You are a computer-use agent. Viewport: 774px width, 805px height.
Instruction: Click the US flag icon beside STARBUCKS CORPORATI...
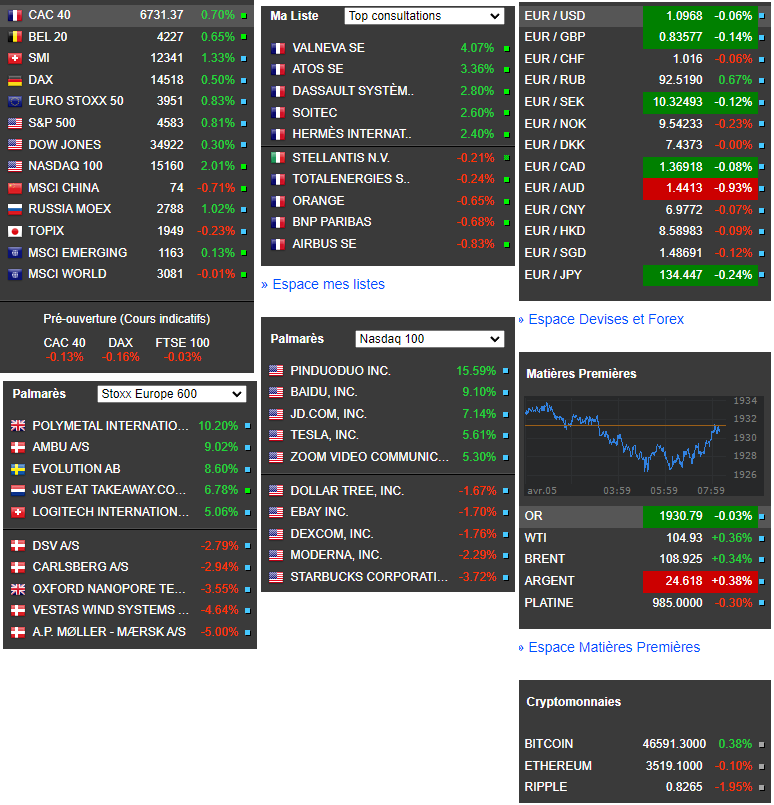[276, 577]
